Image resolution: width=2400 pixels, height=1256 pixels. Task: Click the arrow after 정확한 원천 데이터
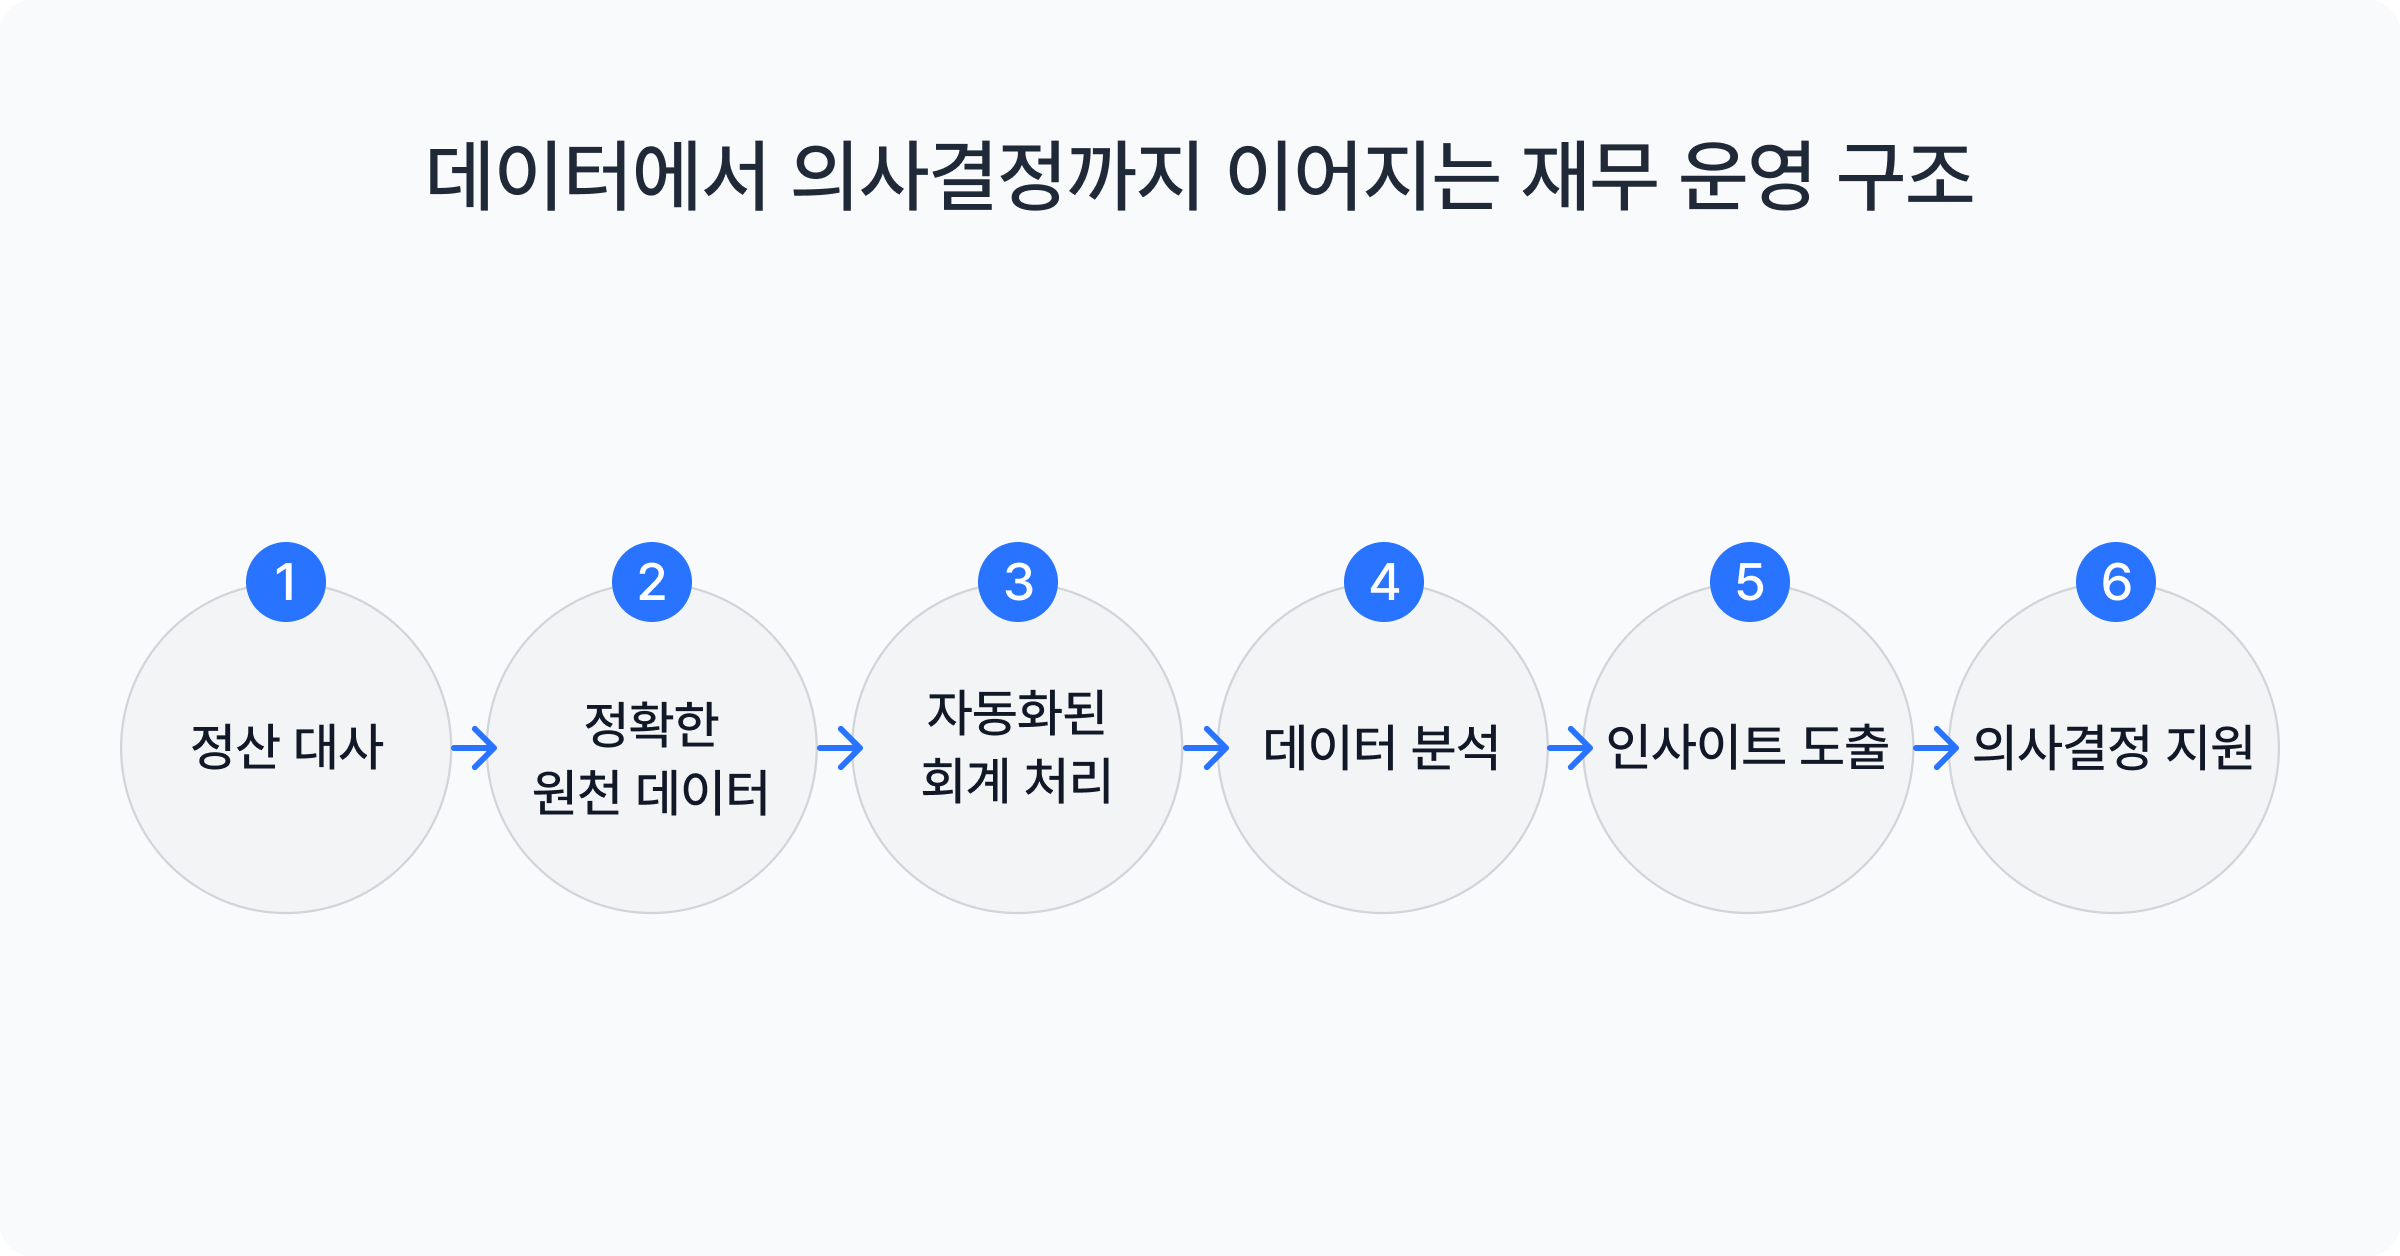[x=840, y=748]
